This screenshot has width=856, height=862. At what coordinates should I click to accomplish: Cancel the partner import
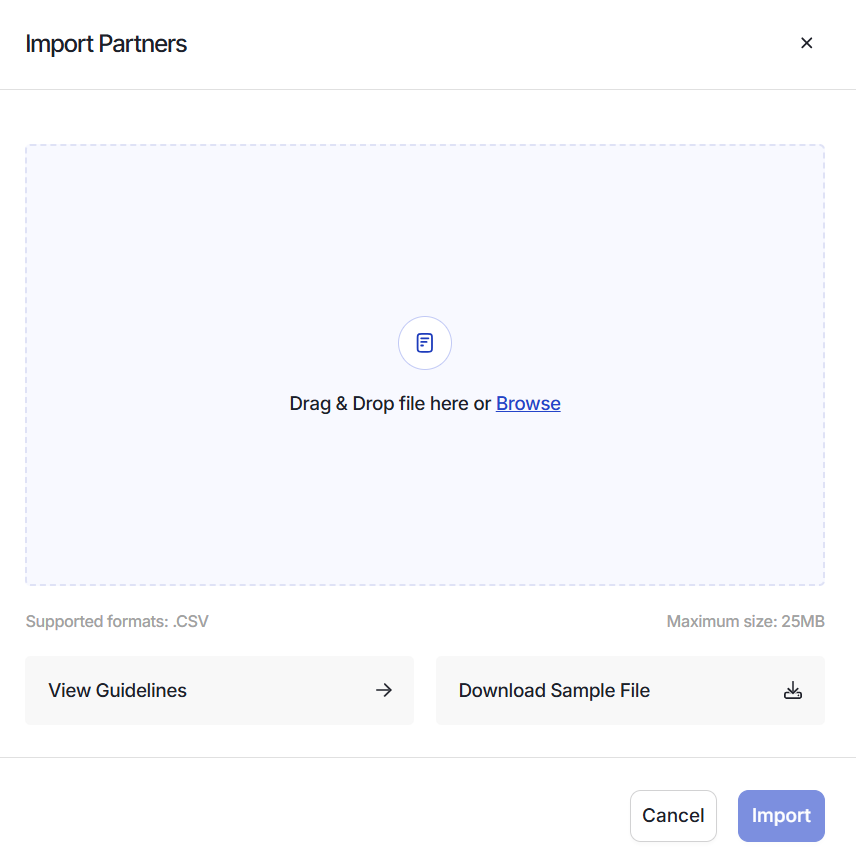coord(673,816)
